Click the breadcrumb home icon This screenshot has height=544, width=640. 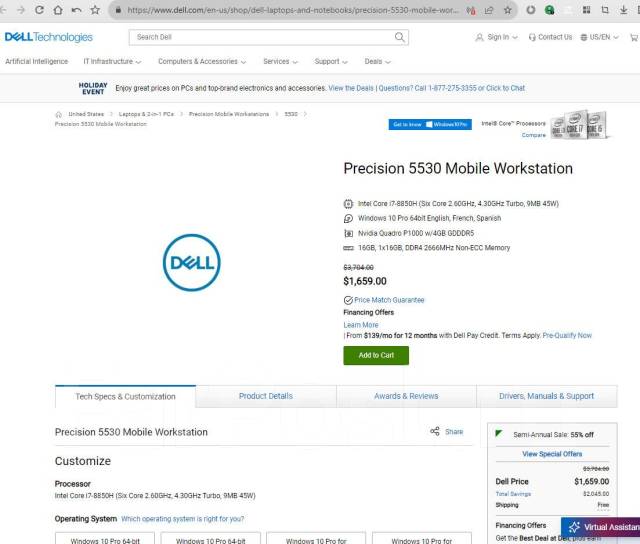point(58,114)
